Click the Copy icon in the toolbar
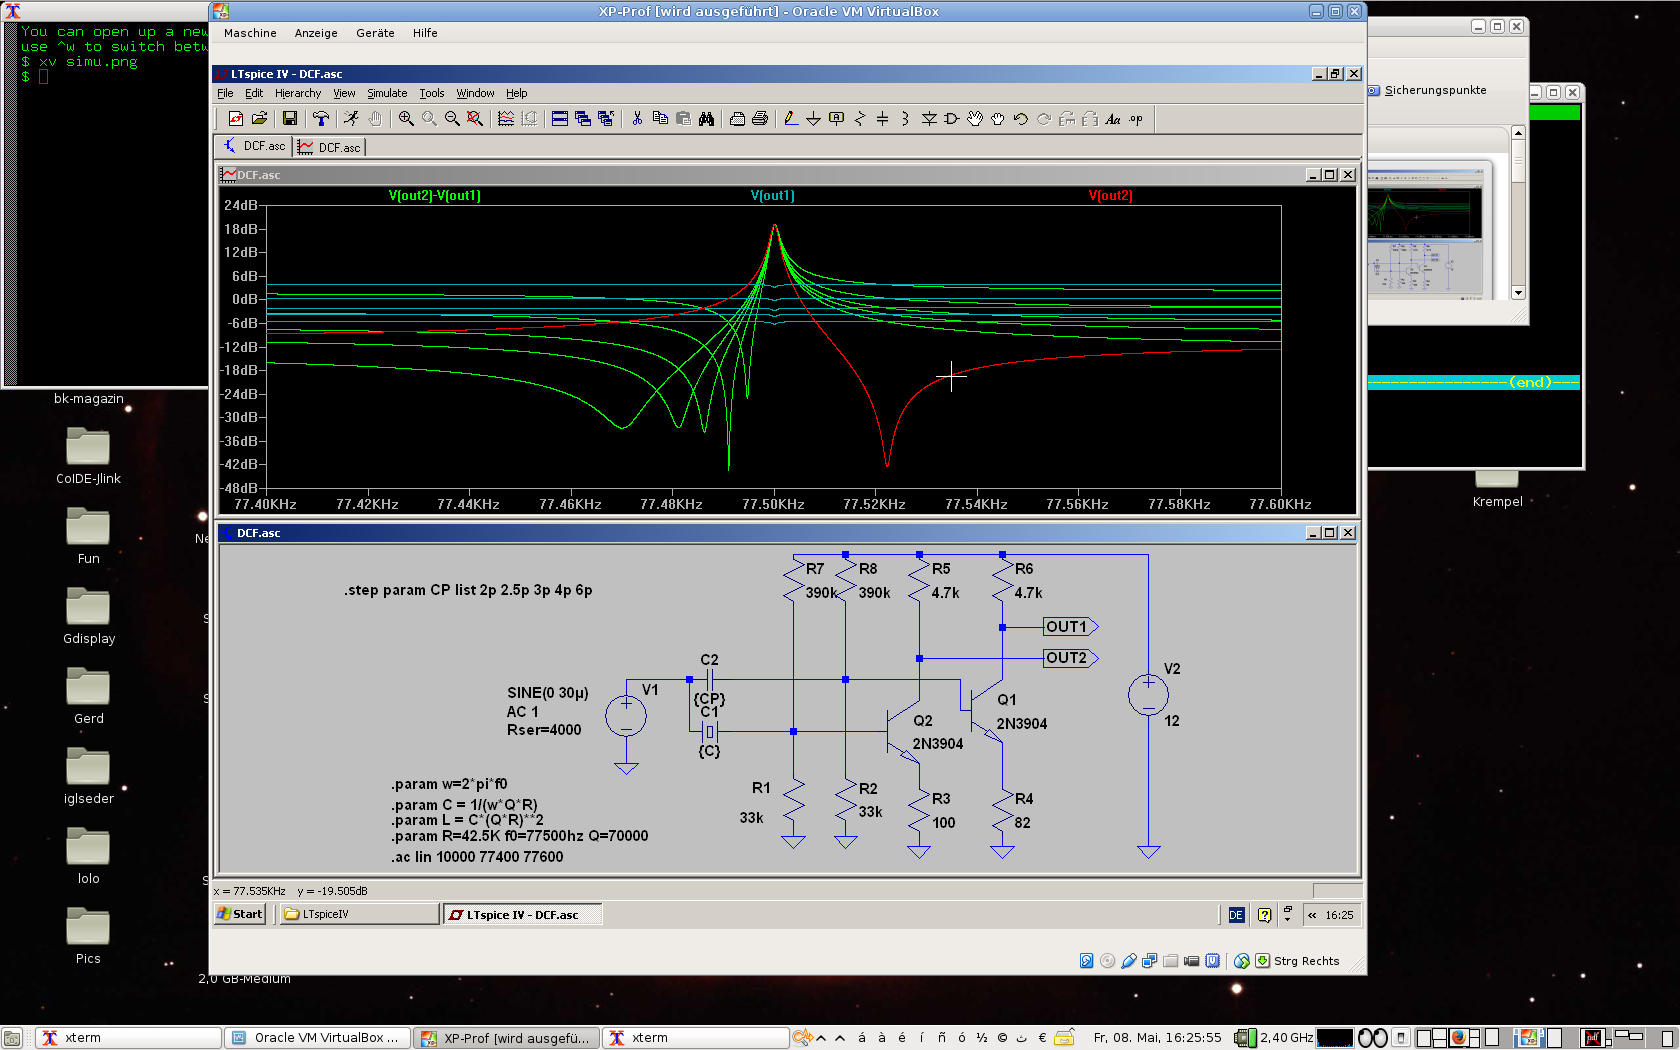This screenshot has height=1050, width=1680. 660,119
